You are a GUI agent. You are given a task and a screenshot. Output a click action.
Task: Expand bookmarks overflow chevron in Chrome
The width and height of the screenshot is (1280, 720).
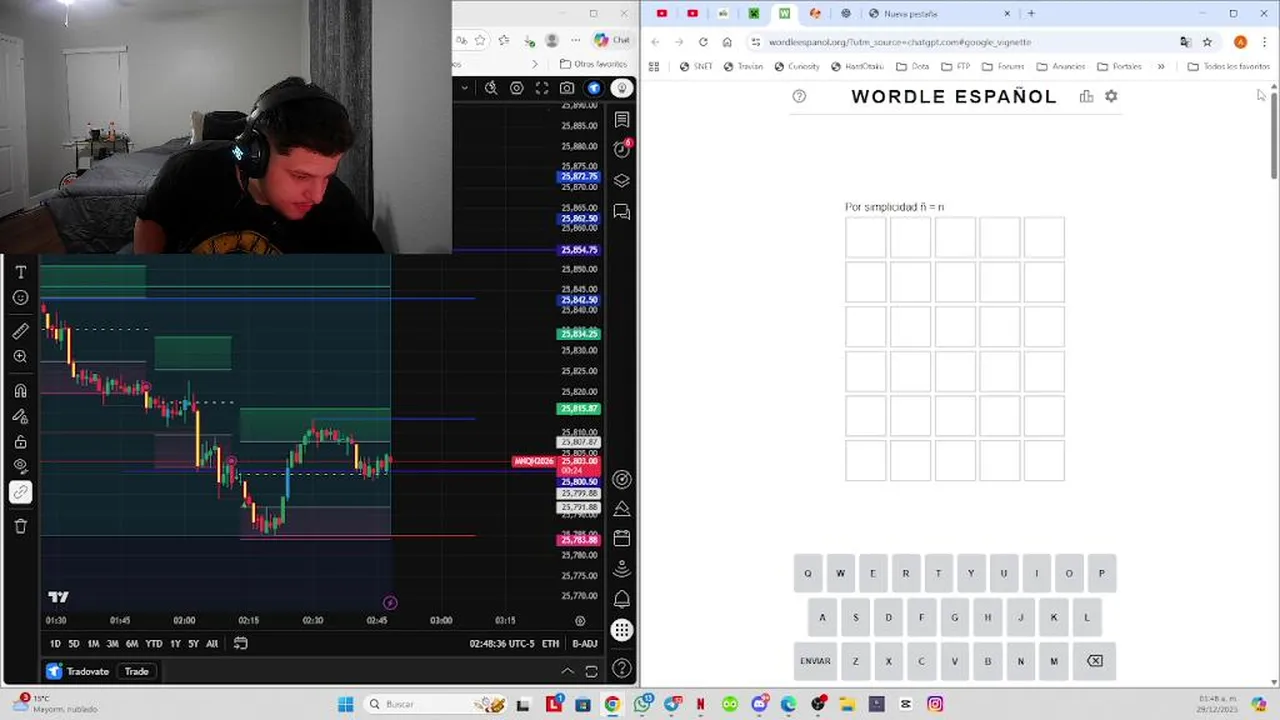click(x=1161, y=67)
